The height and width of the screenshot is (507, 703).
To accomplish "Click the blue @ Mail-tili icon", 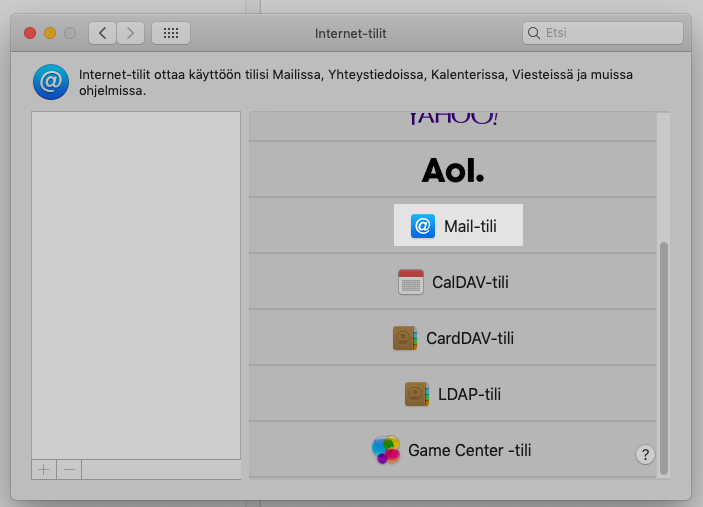I will [423, 226].
